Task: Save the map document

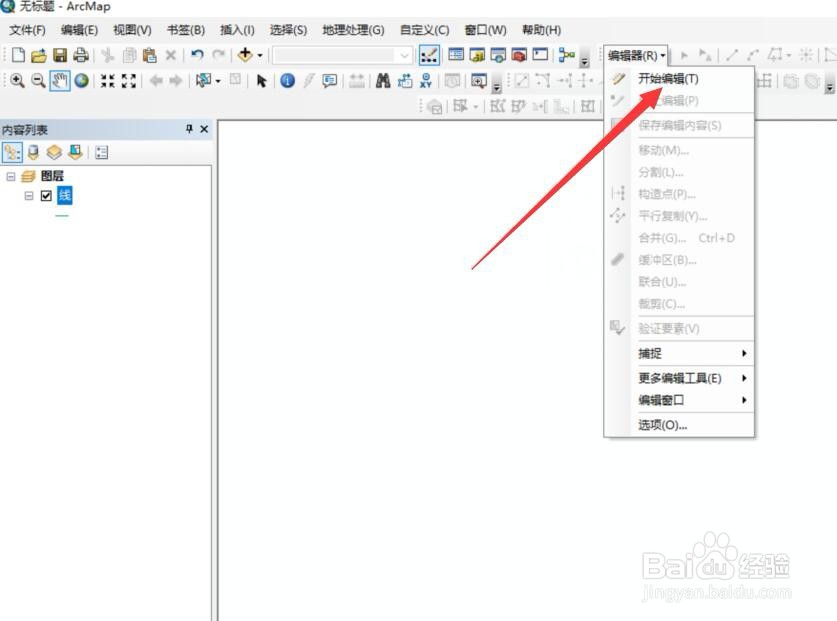Action: 62,52
